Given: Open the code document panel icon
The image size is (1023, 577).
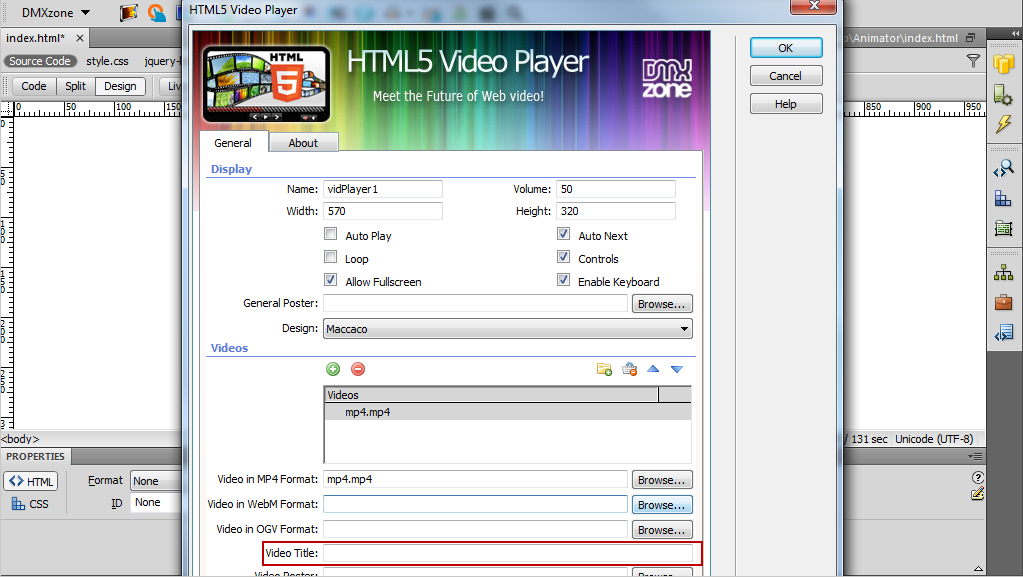Looking at the screenshot, I should point(1003,333).
